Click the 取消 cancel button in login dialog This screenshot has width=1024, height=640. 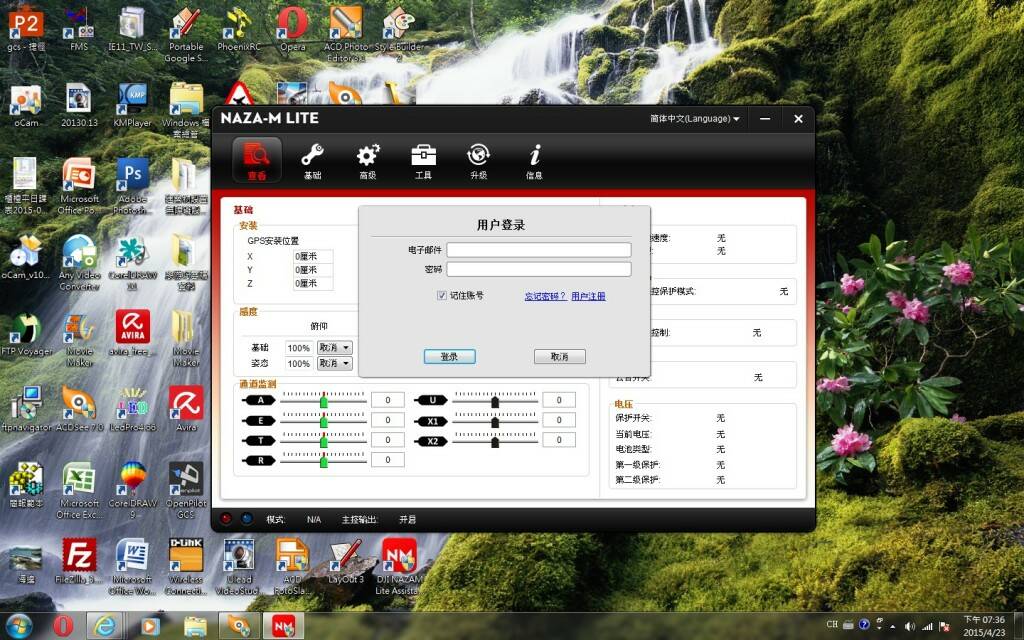click(560, 357)
